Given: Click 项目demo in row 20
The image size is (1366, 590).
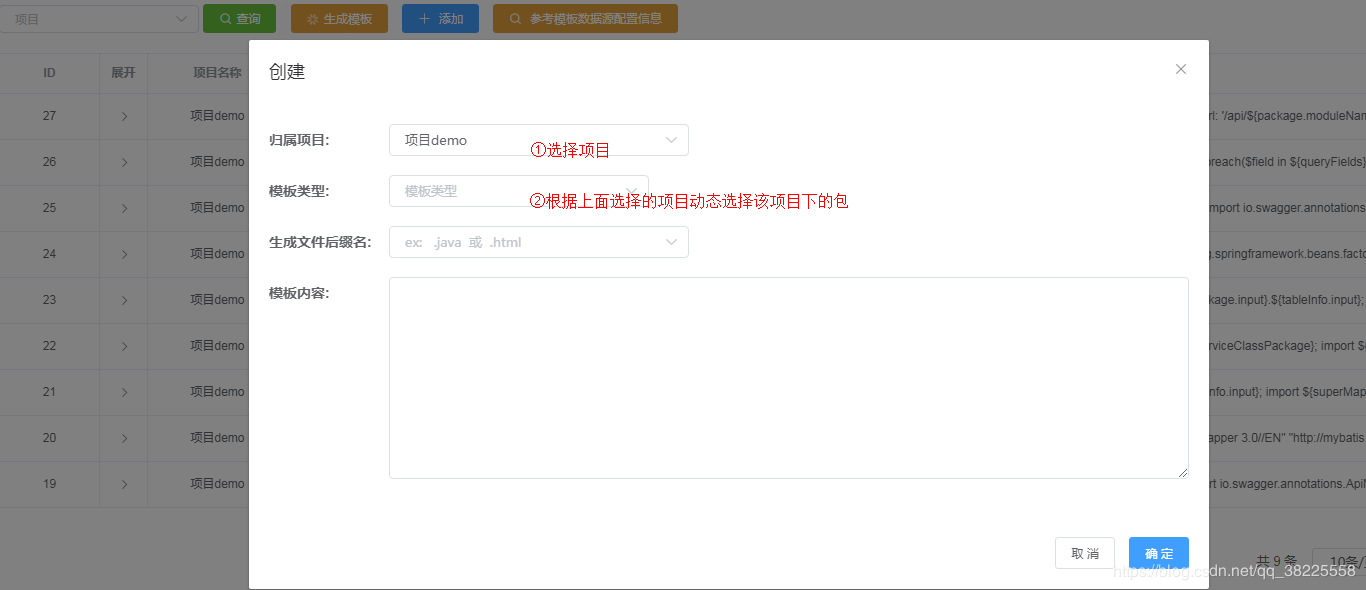Looking at the screenshot, I should pyautogui.click(x=217, y=438).
